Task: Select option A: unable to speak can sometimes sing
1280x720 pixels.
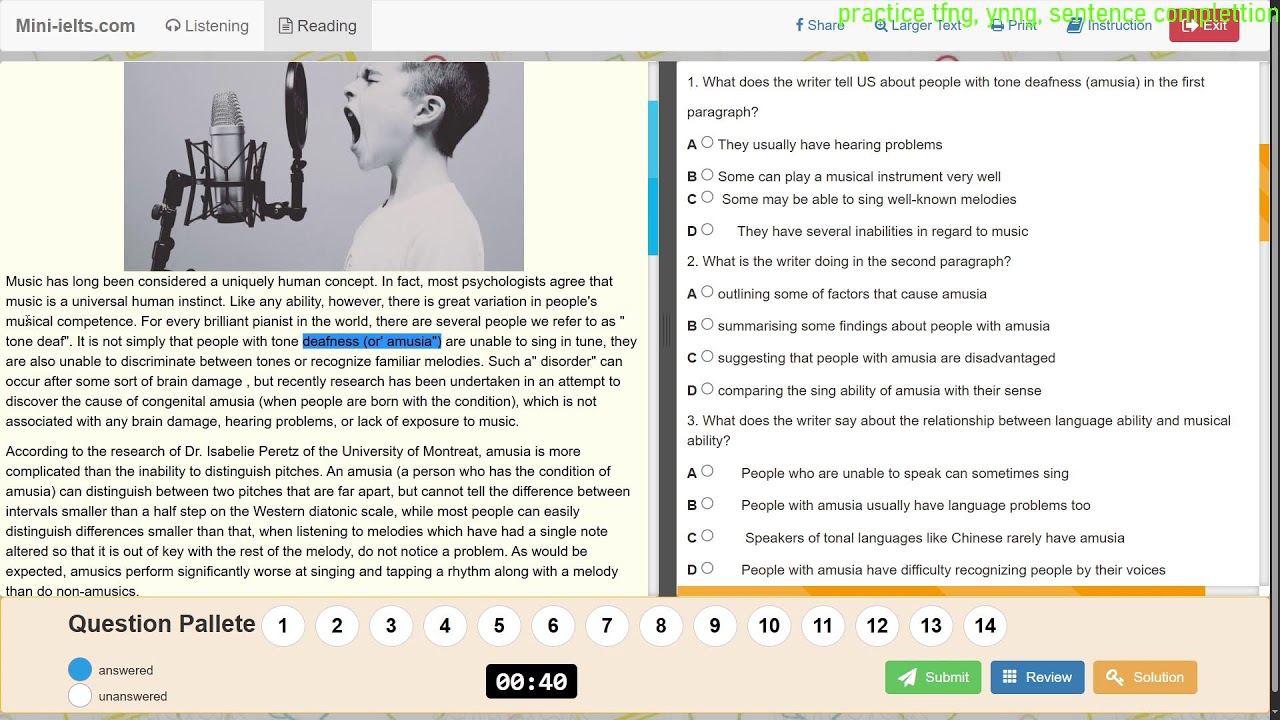Action: 707,471
